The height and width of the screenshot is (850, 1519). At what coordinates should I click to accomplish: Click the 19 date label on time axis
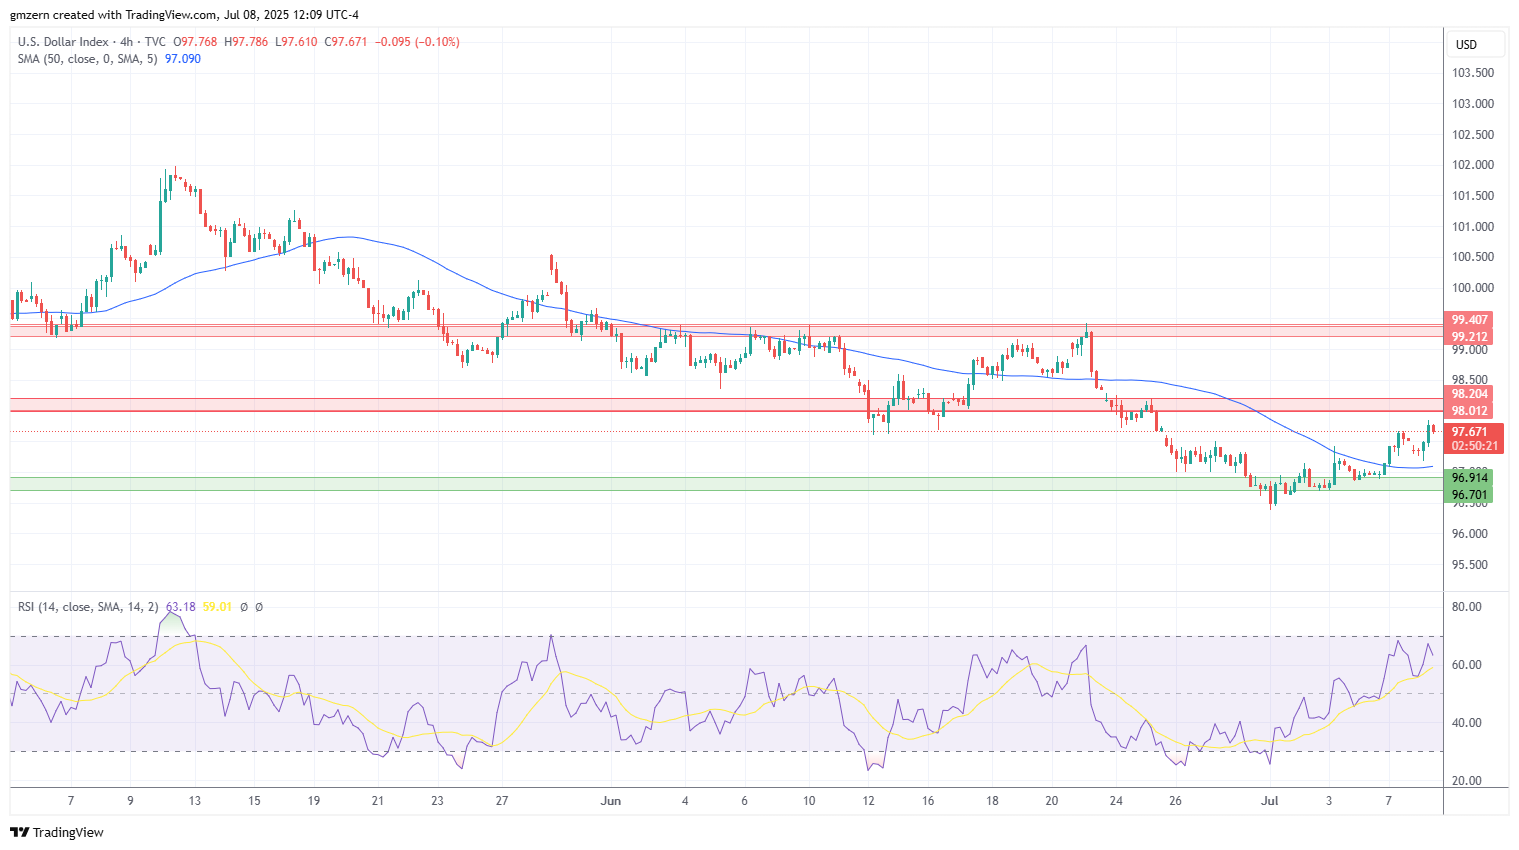[x=314, y=801]
